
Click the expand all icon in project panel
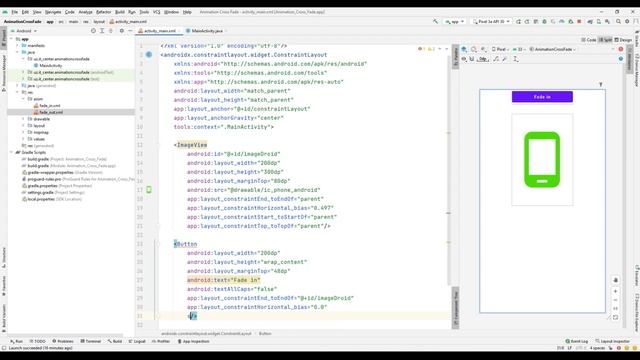[102, 31]
